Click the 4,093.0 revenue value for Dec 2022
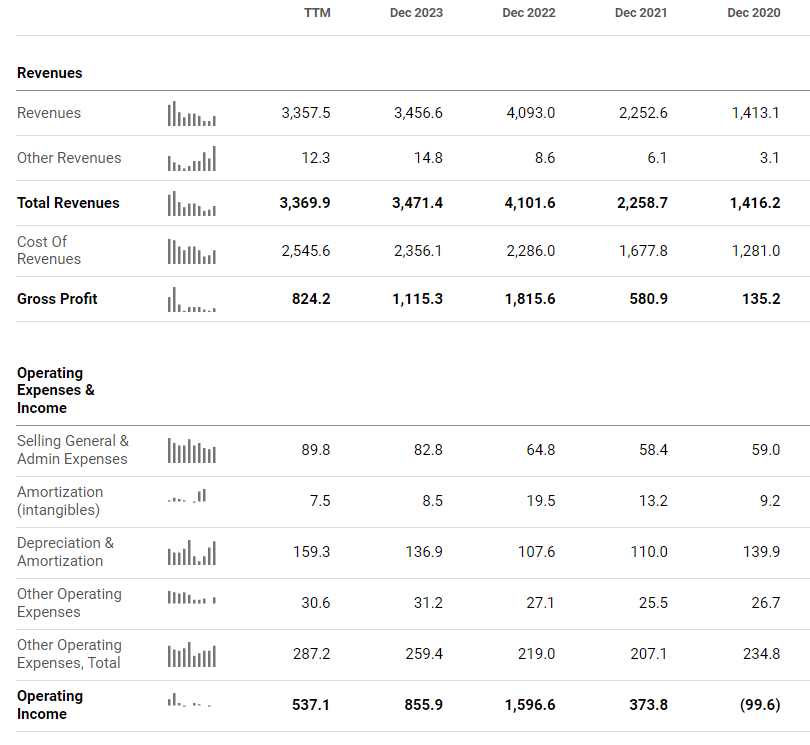810x745 pixels. click(x=531, y=113)
